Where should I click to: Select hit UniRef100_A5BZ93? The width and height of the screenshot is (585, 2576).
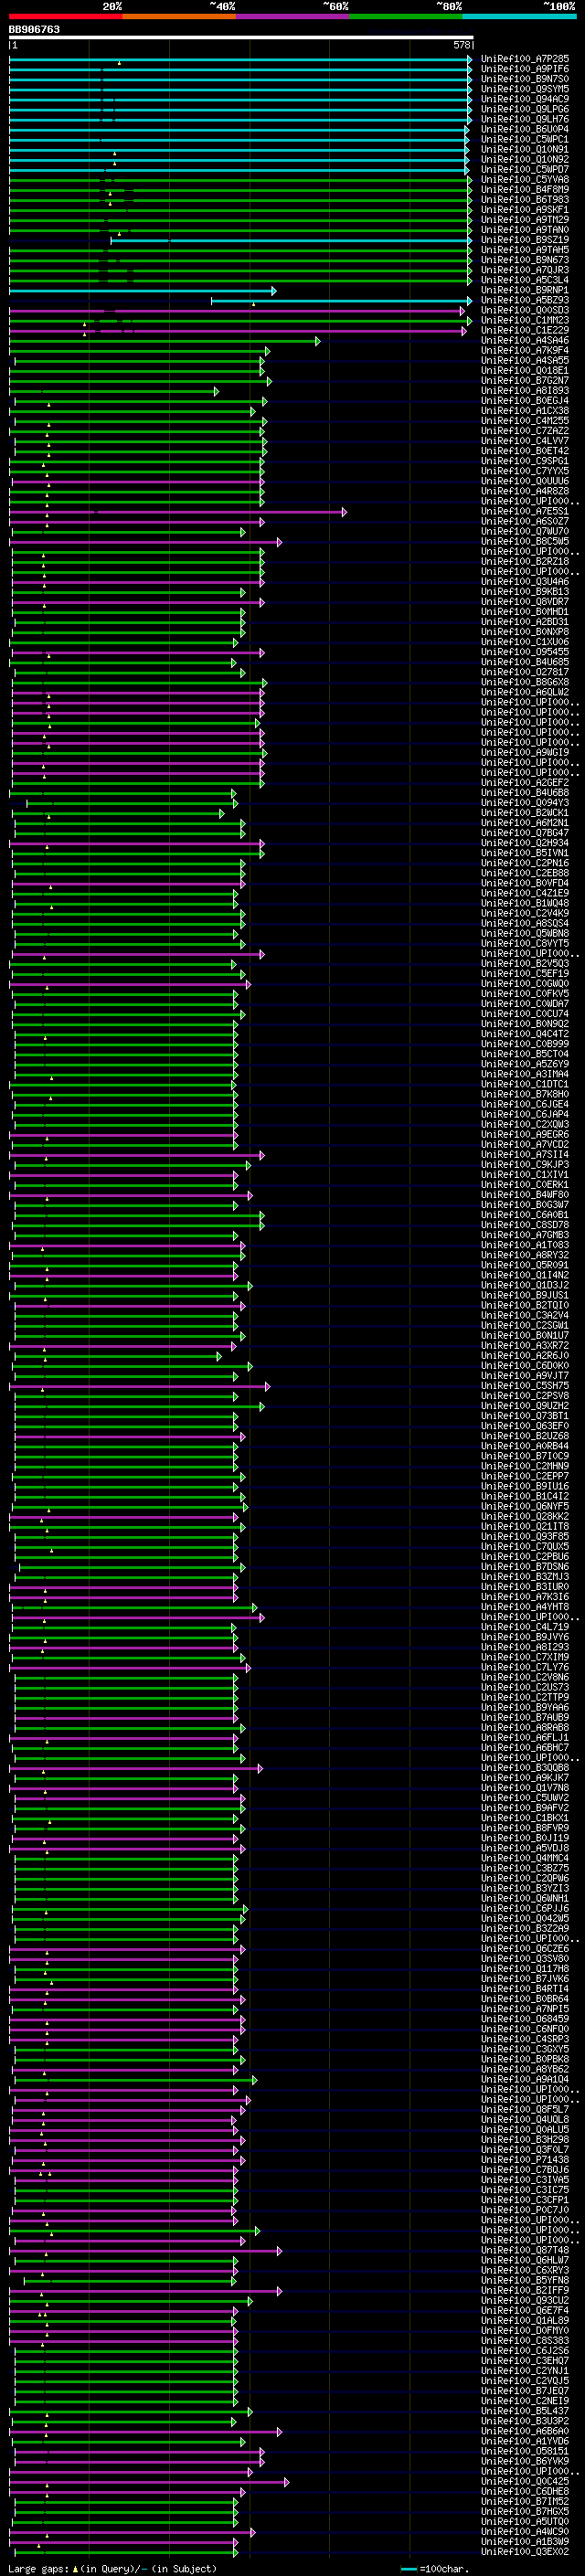[525, 300]
